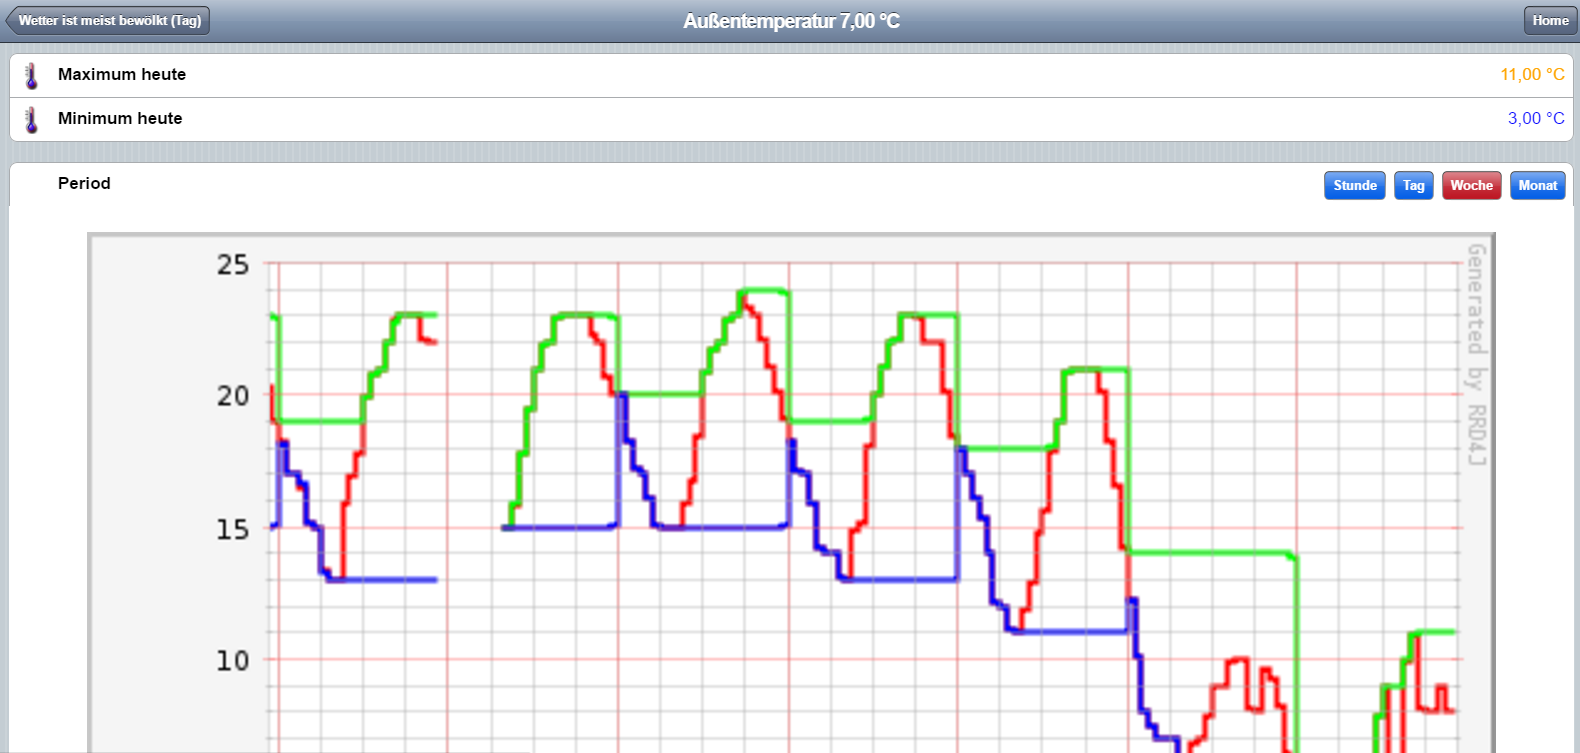Switch chart period to Stunde
Image resolution: width=1580 pixels, height=753 pixels.
pyautogui.click(x=1354, y=186)
